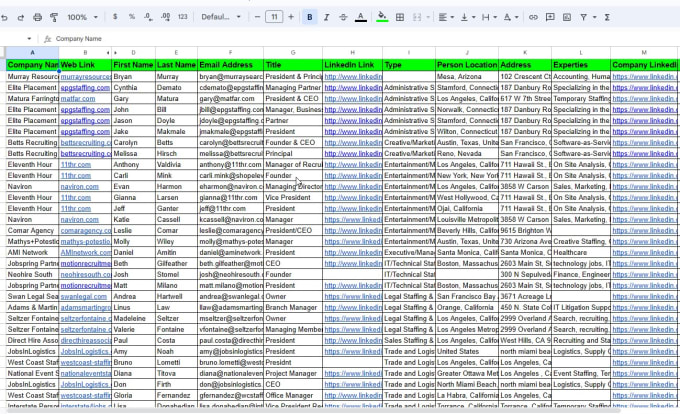Image resolution: width=680 pixels, height=414 pixels.
Task: Increase decimal places
Action: click(165, 17)
